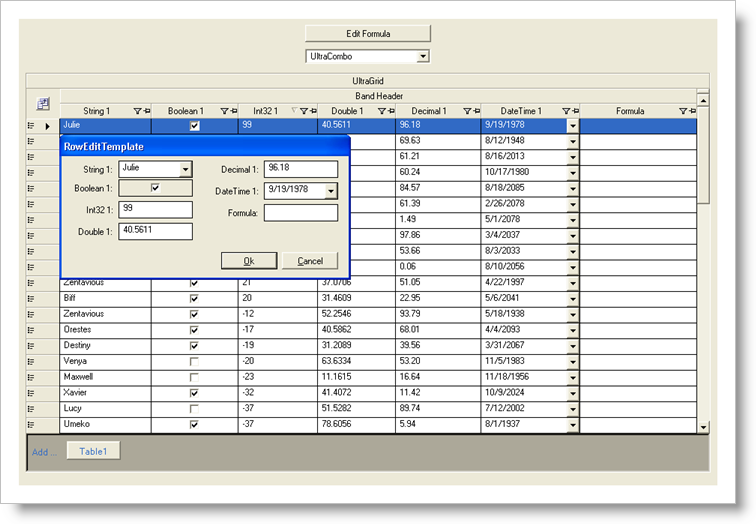Viewport: 756px width, 524px height.
Task: Click the filter icon in Formula header
Action: point(683,111)
